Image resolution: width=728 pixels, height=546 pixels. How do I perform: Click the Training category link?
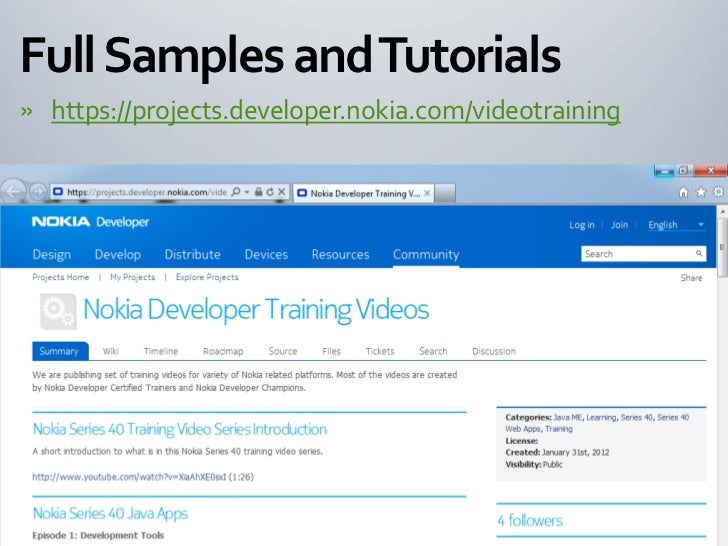559,429
